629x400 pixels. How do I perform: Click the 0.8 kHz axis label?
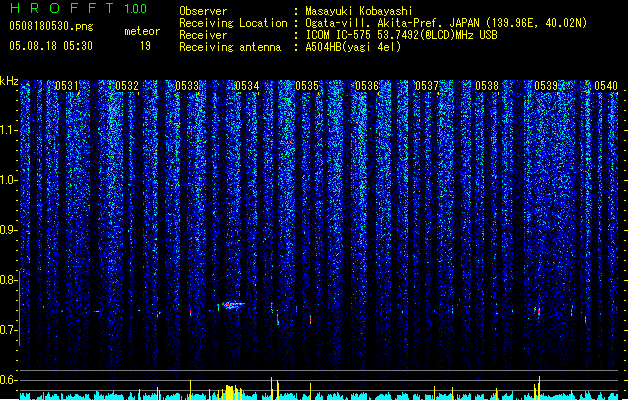8,280
